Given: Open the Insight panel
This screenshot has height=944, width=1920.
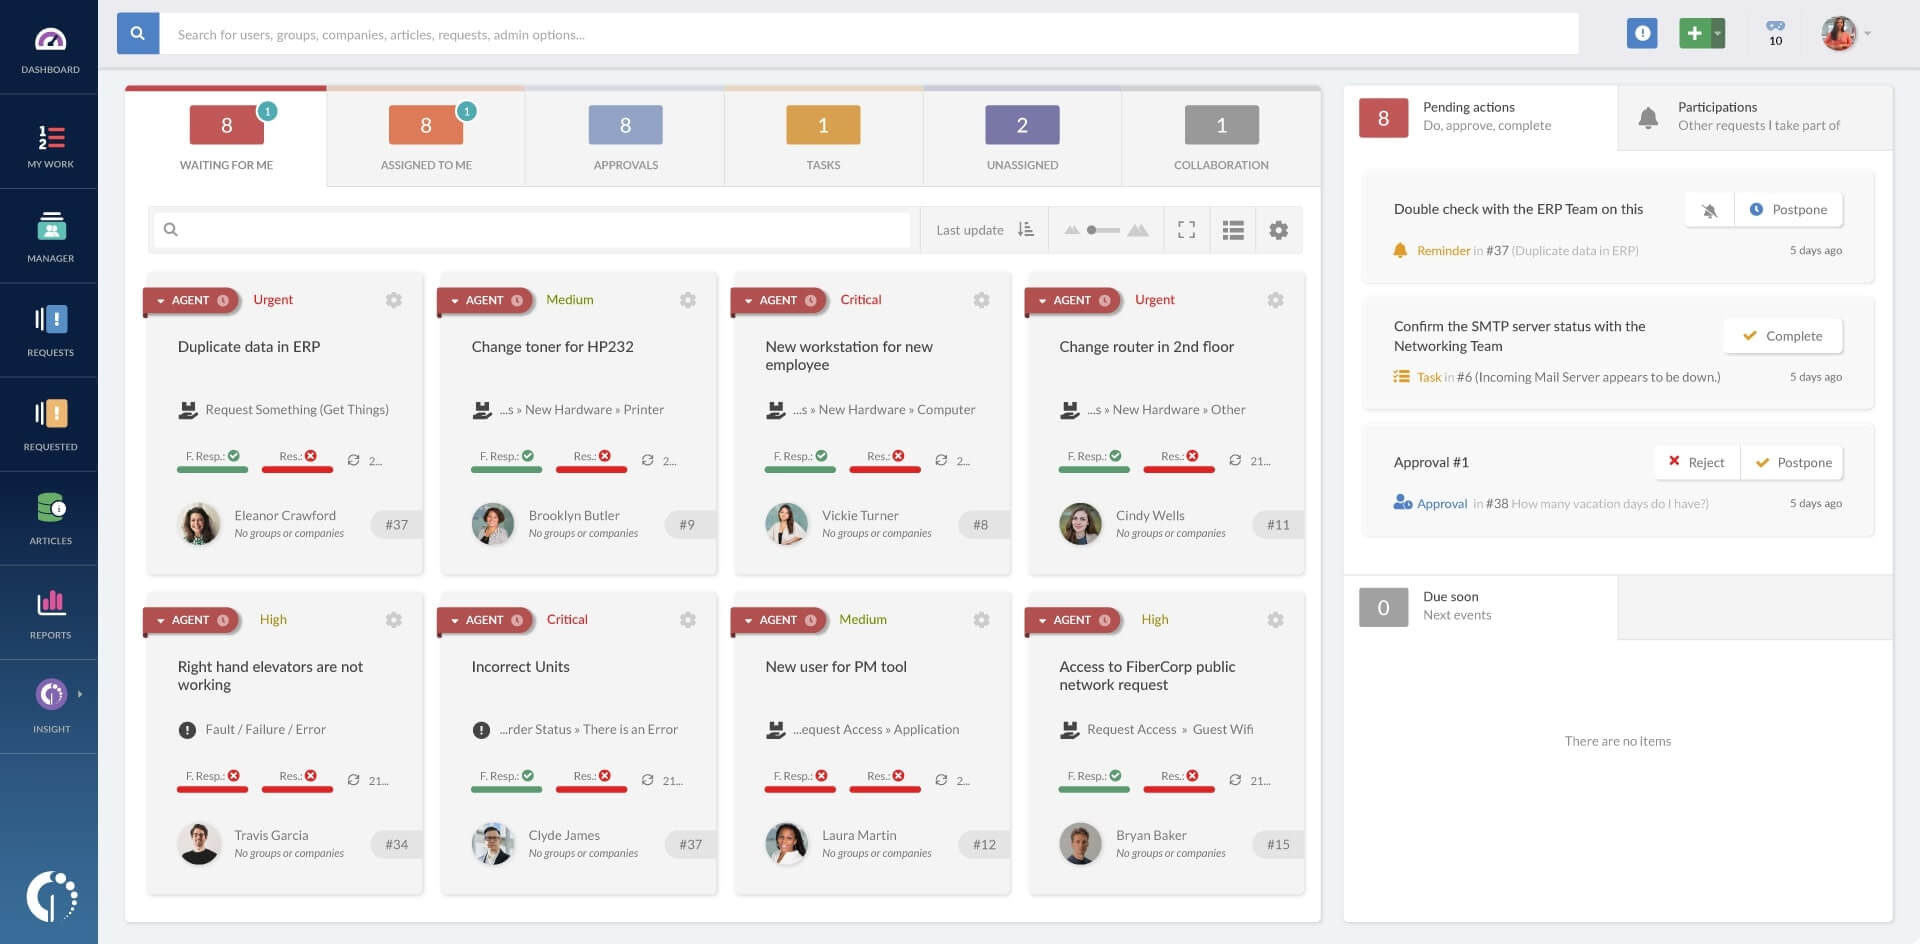Looking at the screenshot, I should pyautogui.click(x=49, y=700).
